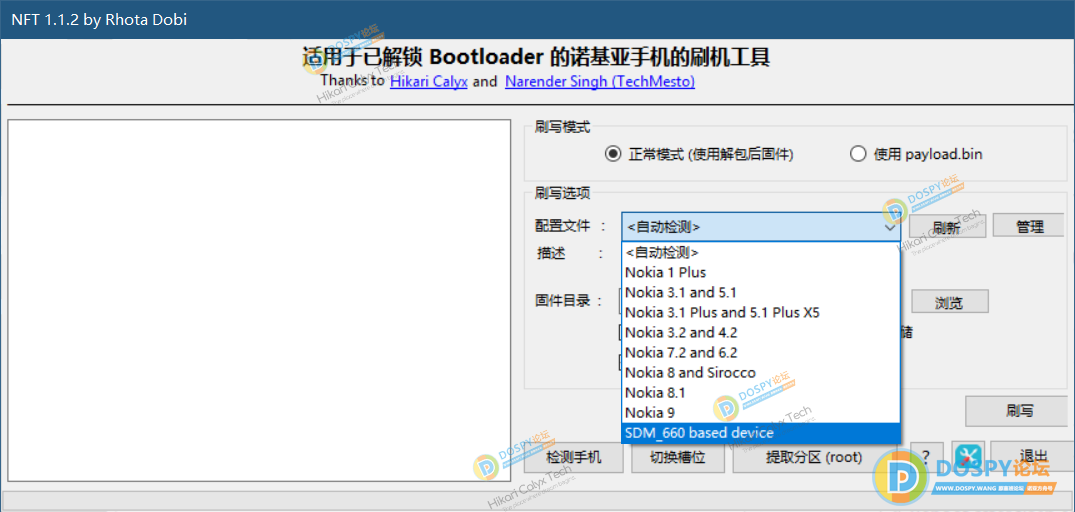This screenshot has width=1075, height=512.
Task: Choose Nokia 8.1 from list
Action: (760, 393)
